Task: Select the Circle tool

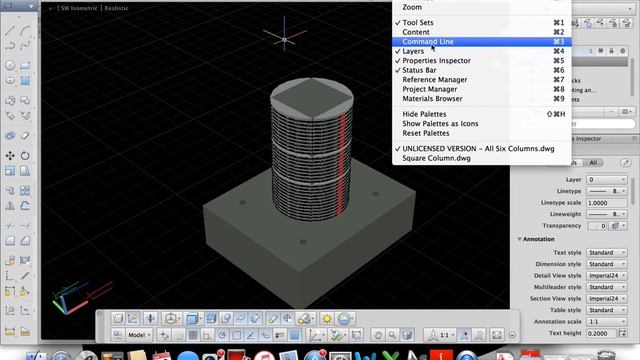Action: [10, 65]
